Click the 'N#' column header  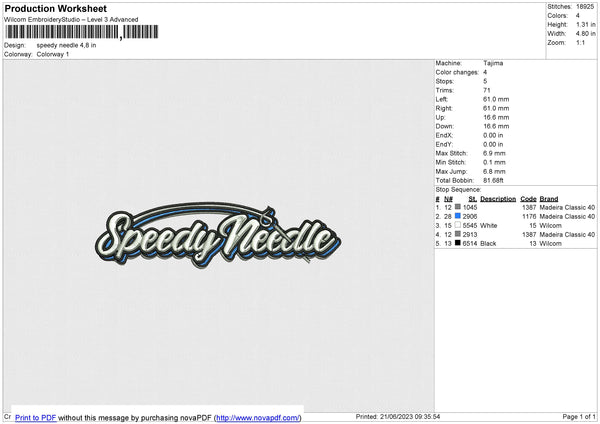pyautogui.click(x=448, y=199)
